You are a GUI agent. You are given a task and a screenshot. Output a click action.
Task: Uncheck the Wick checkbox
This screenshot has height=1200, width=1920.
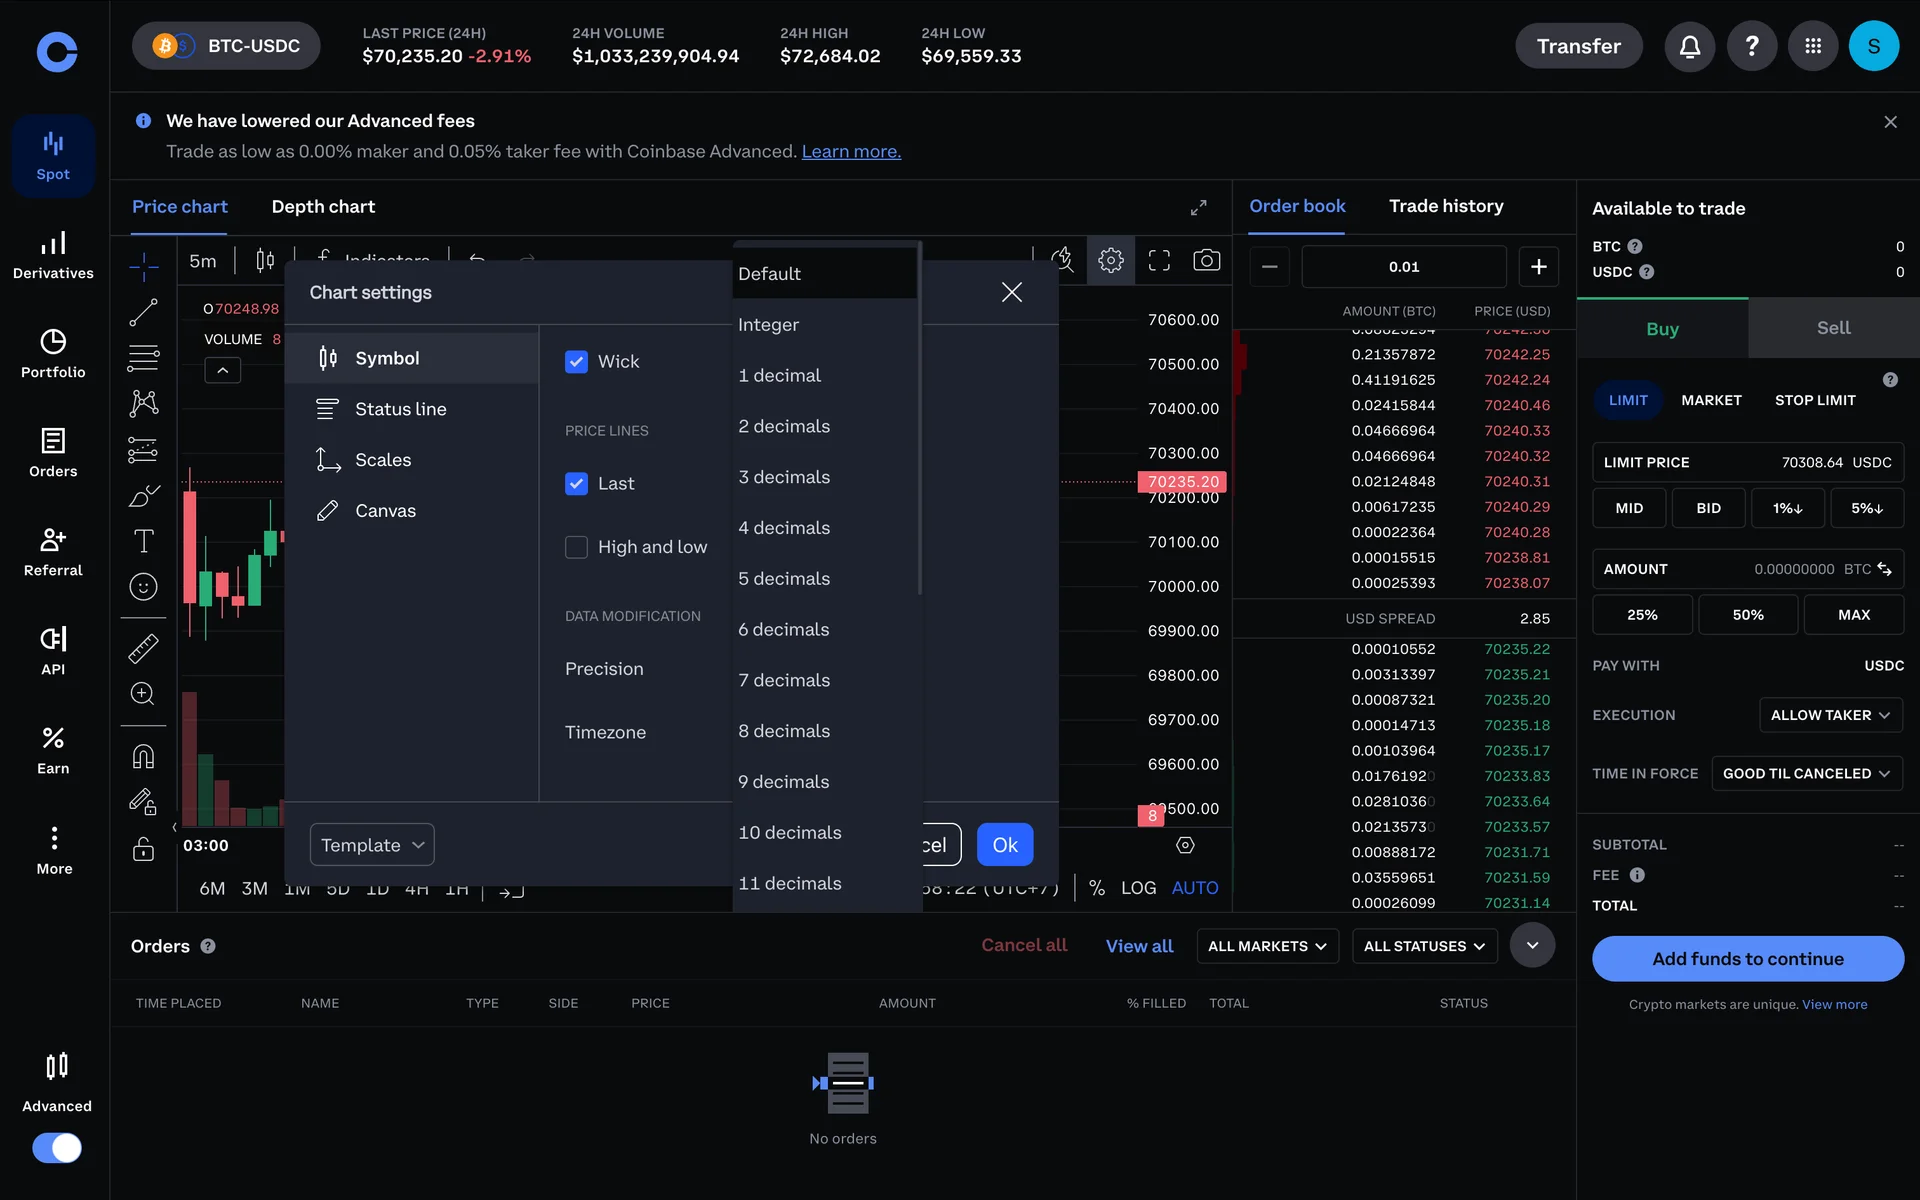[x=576, y=362]
